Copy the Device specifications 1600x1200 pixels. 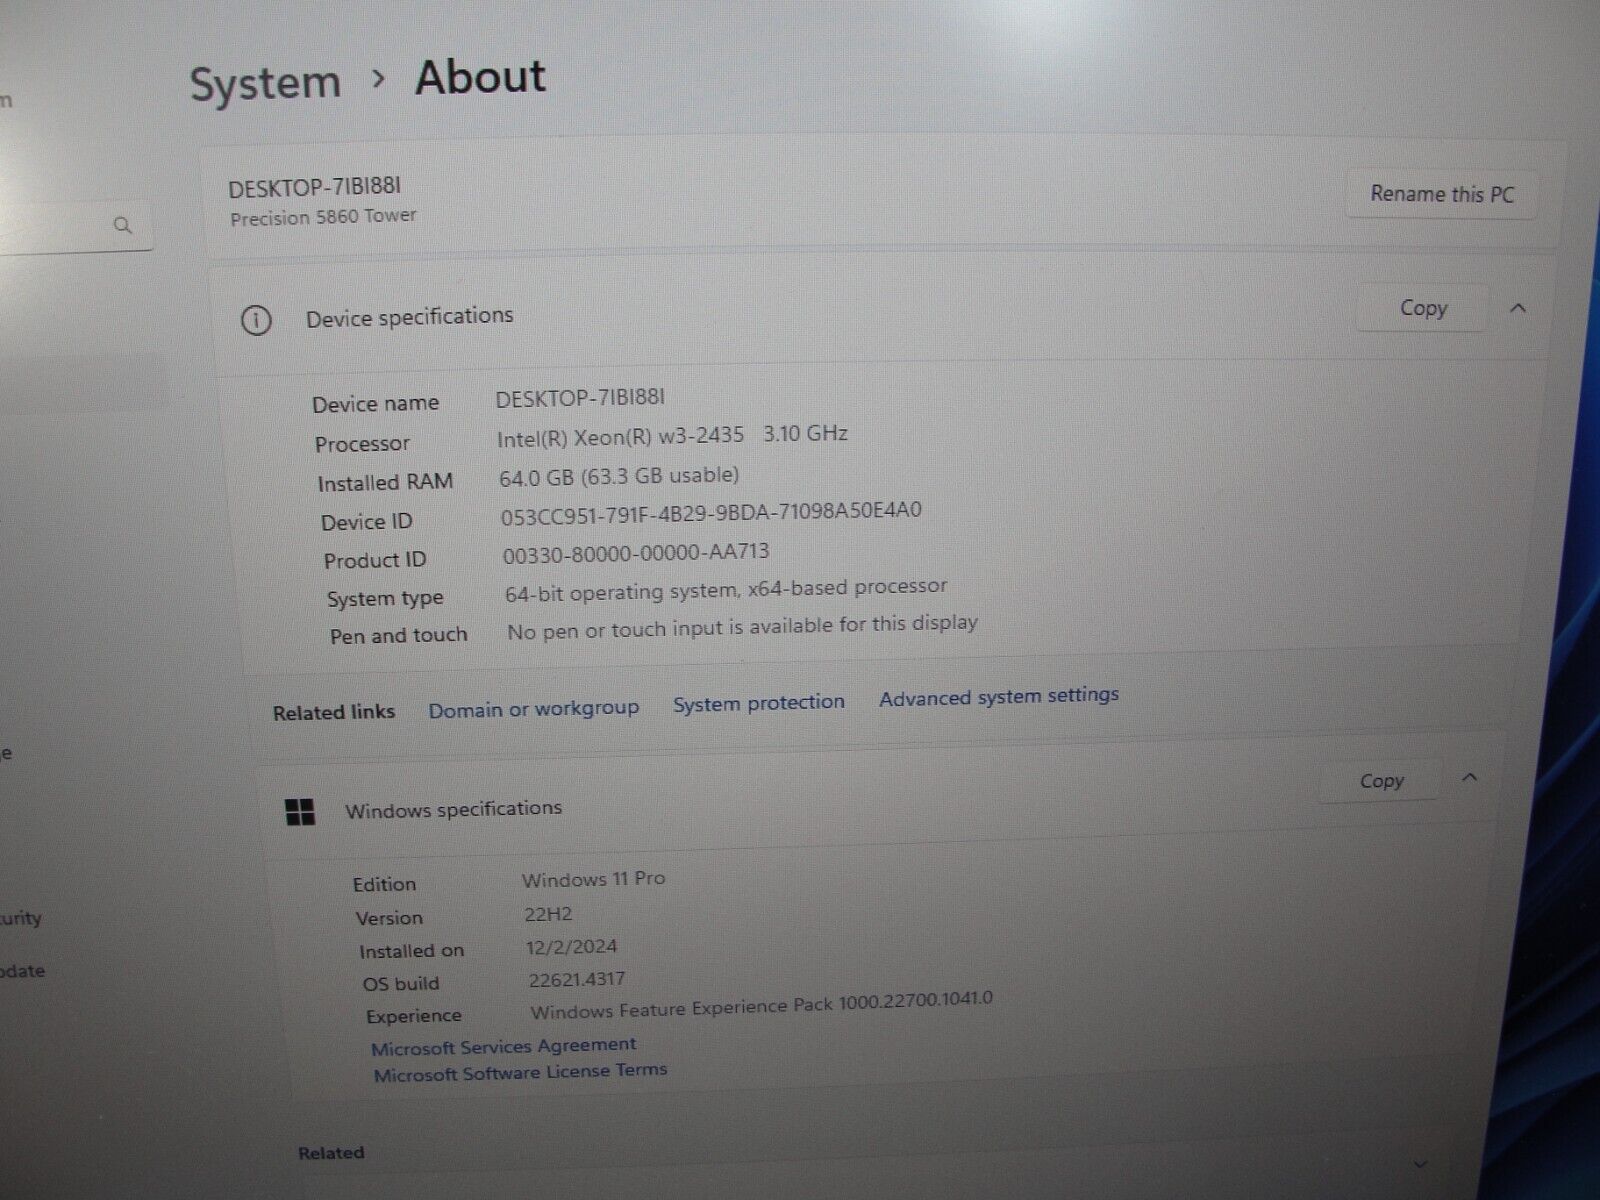pos(1423,308)
